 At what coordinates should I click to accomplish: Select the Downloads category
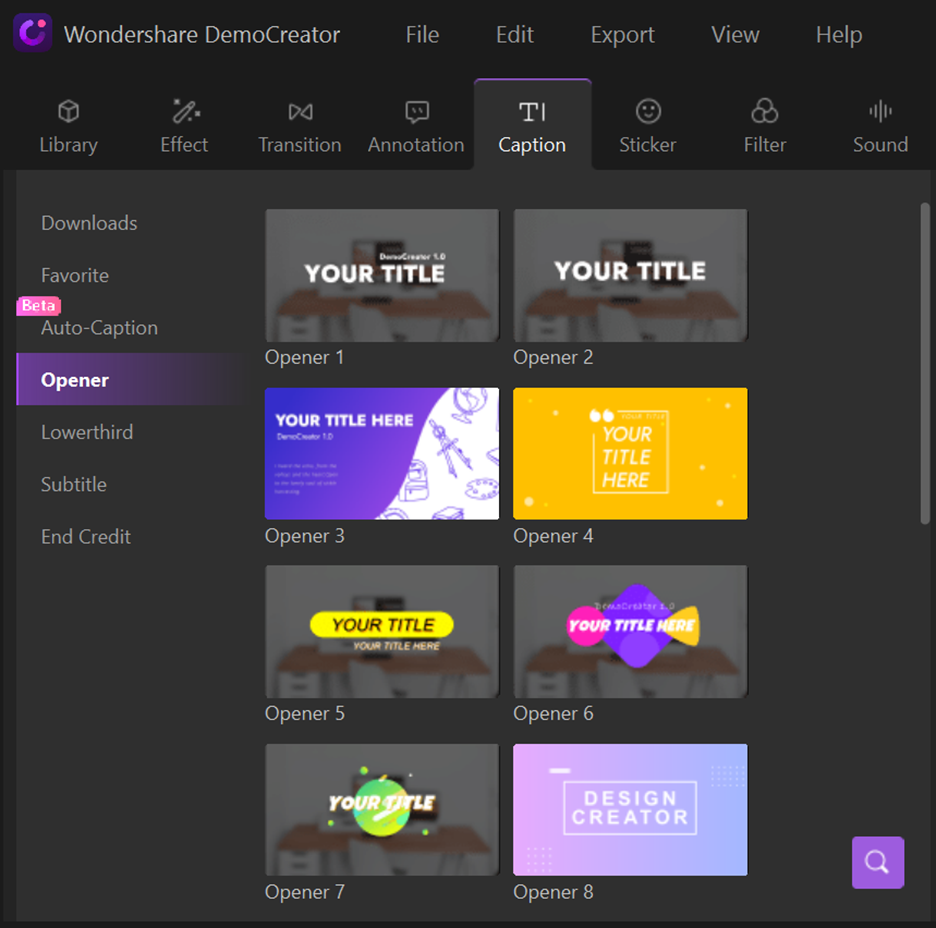[89, 223]
